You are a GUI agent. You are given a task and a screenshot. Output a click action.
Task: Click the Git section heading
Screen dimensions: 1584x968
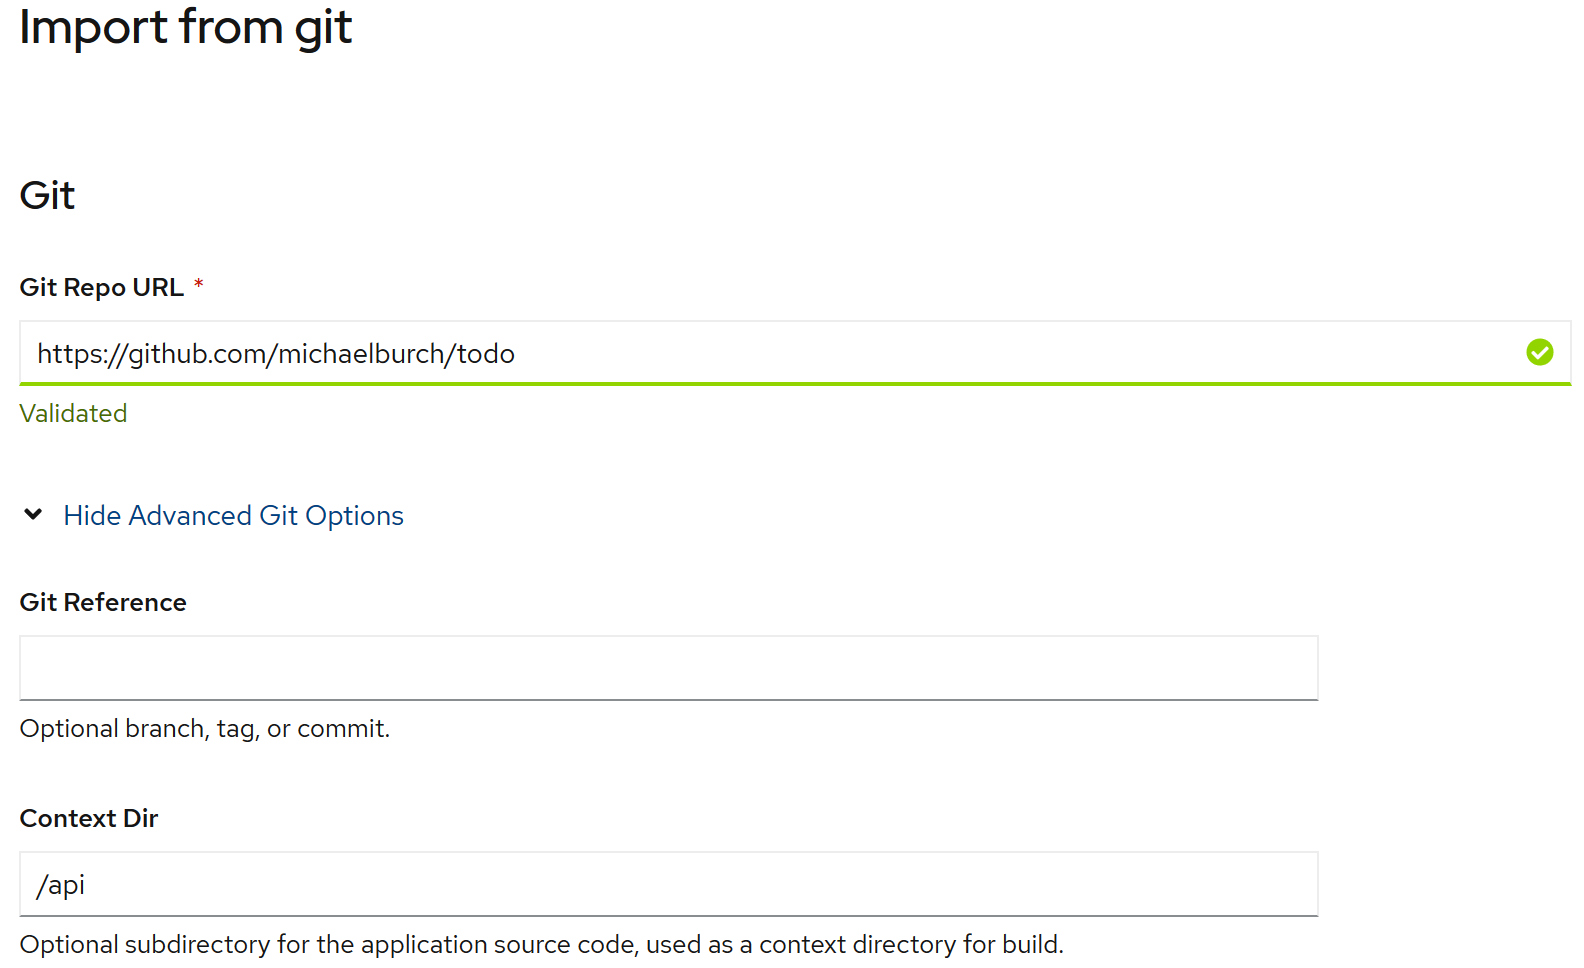47,196
